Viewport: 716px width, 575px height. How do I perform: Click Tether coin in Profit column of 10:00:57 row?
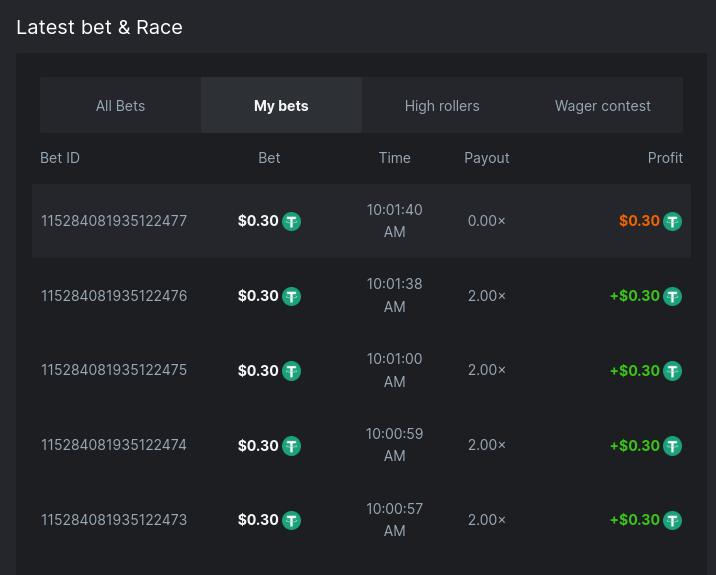(x=673, y=520)
